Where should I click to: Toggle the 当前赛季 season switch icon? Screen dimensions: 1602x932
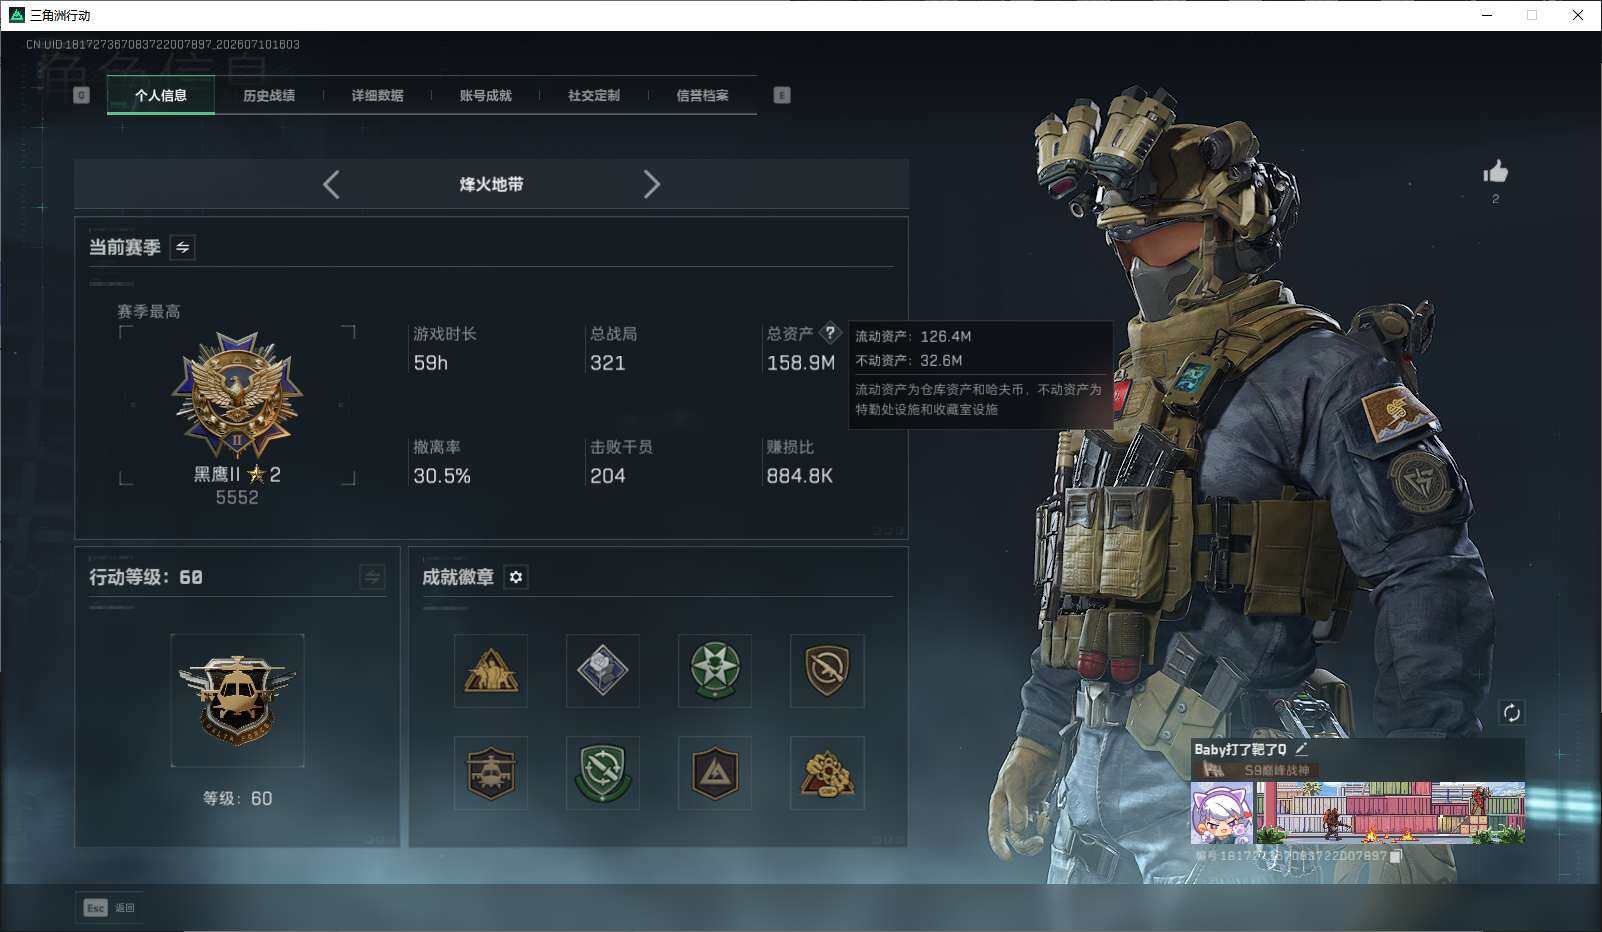[x=183, y=247]
